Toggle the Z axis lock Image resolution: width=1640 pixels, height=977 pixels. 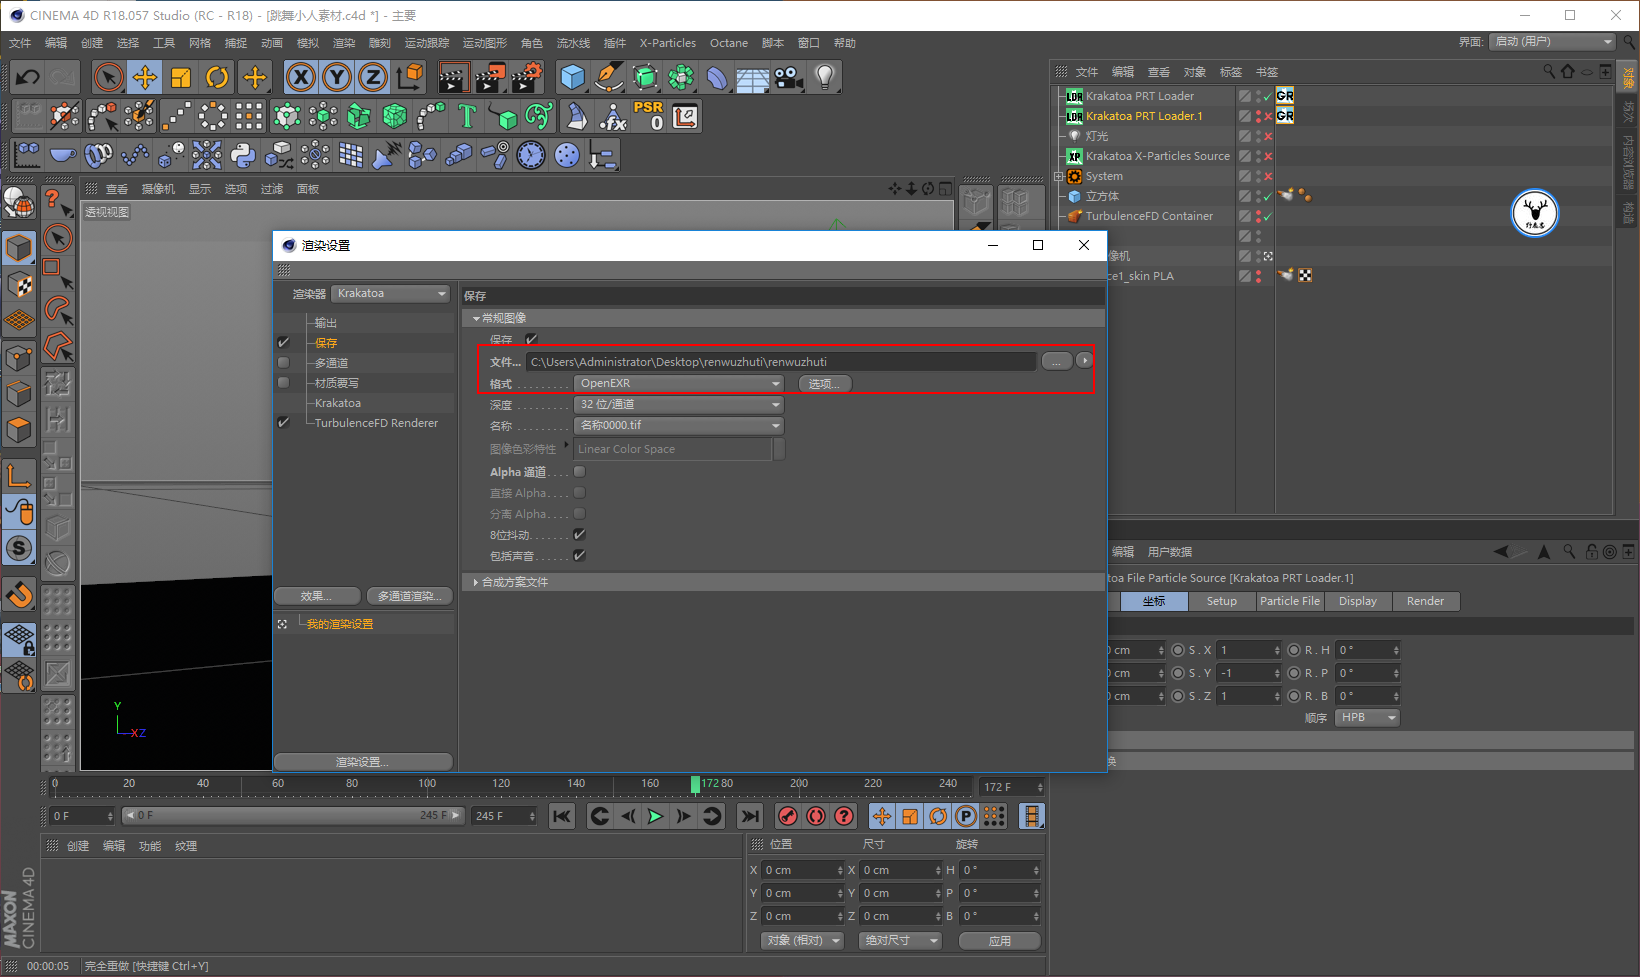coord(373,77)
